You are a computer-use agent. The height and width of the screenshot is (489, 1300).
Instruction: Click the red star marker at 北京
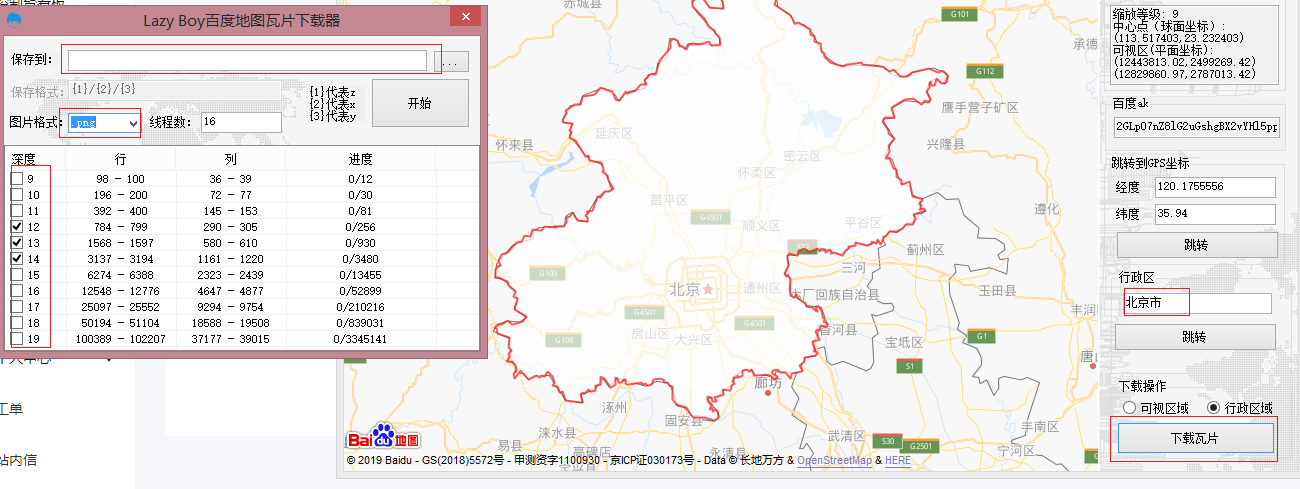(709, 288)
